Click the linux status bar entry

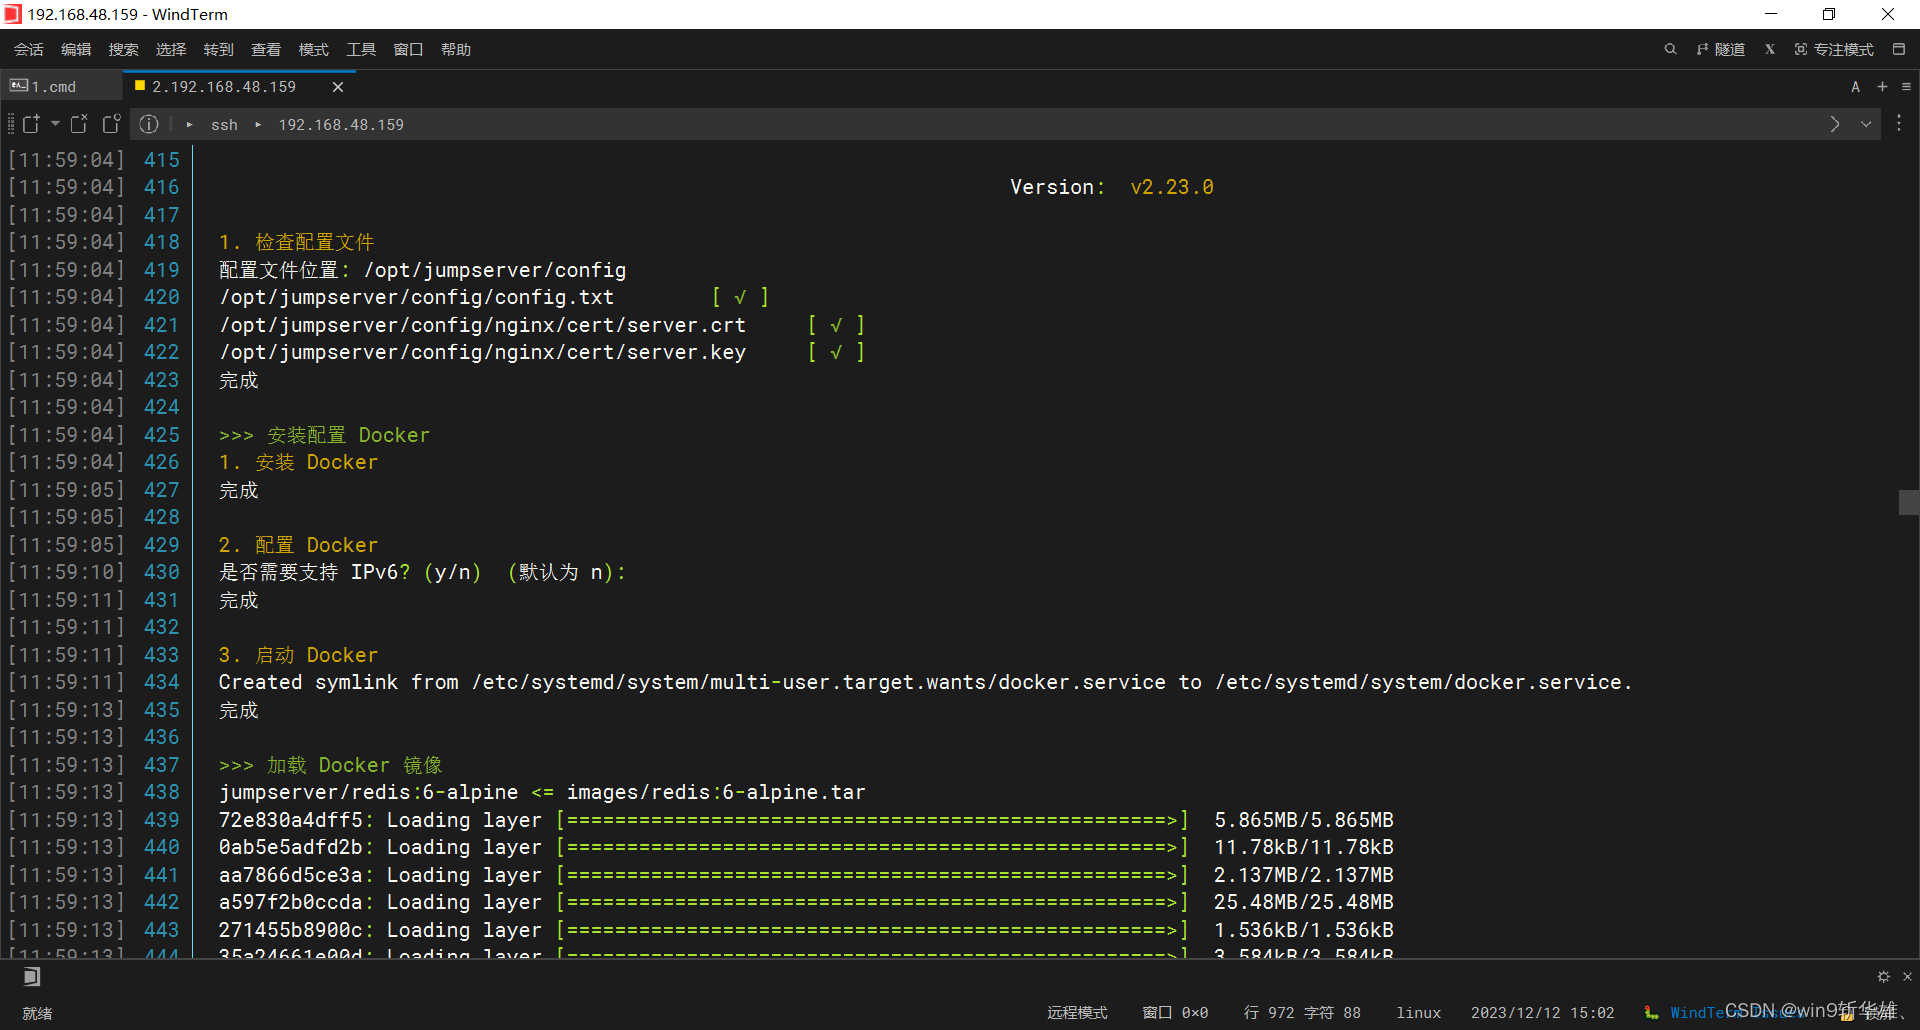pyautogui.click(x=1419, y=1013)
